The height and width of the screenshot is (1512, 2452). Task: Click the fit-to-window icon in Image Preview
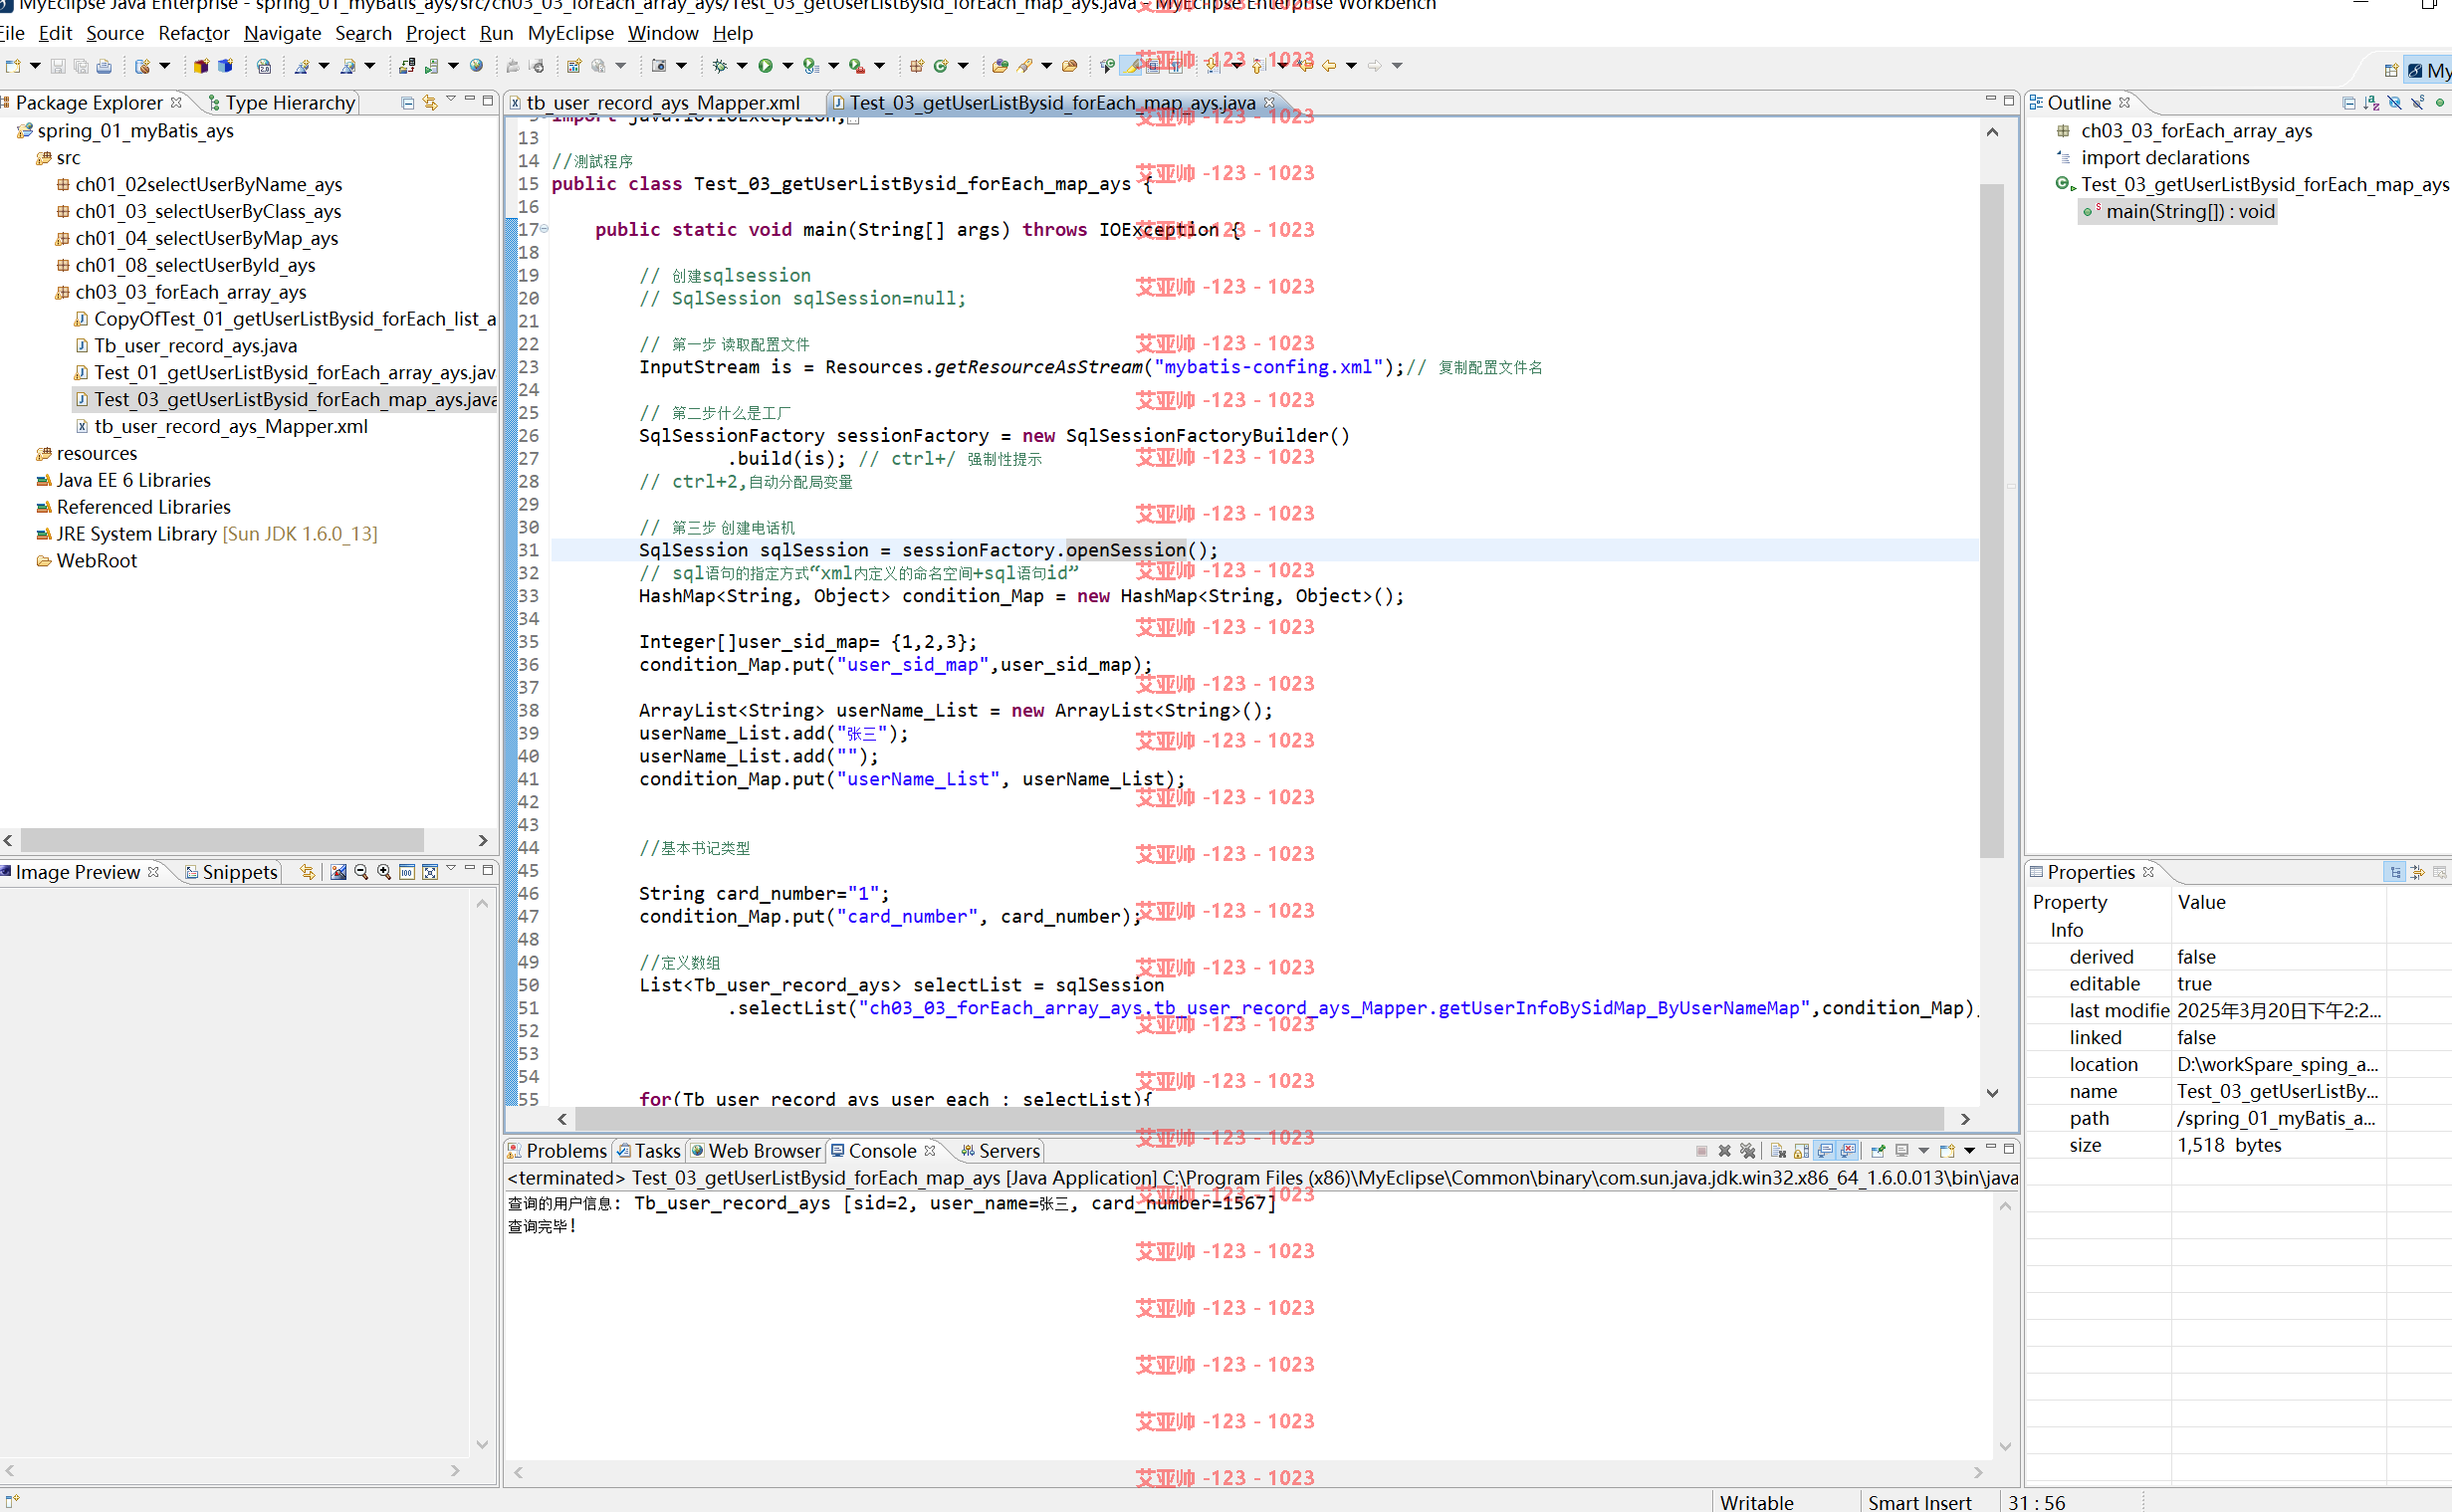[430, 872]
